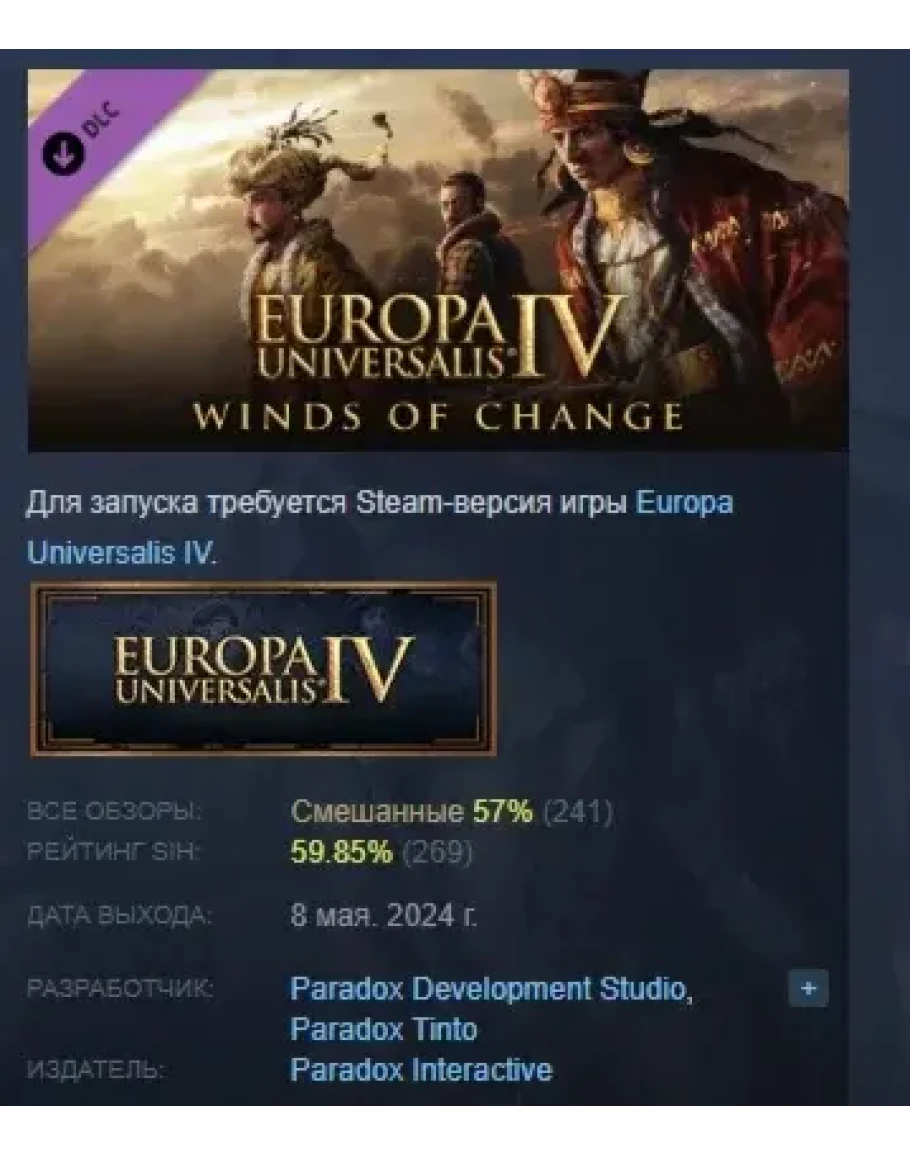
Task: Click the 59.85% SIH rating value
Action: pyautogui.click(x=342, y=852)
